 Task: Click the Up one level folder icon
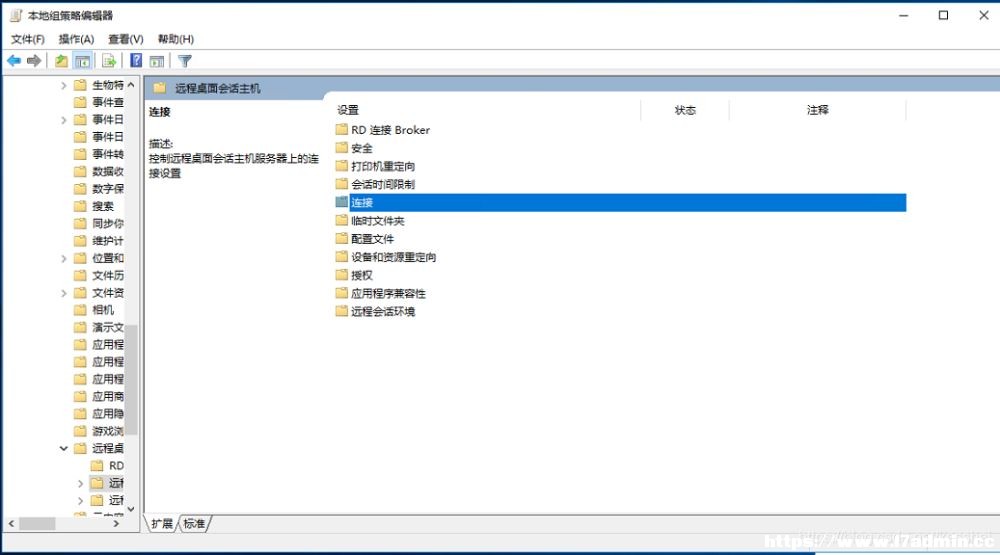[x=61, y=61]
